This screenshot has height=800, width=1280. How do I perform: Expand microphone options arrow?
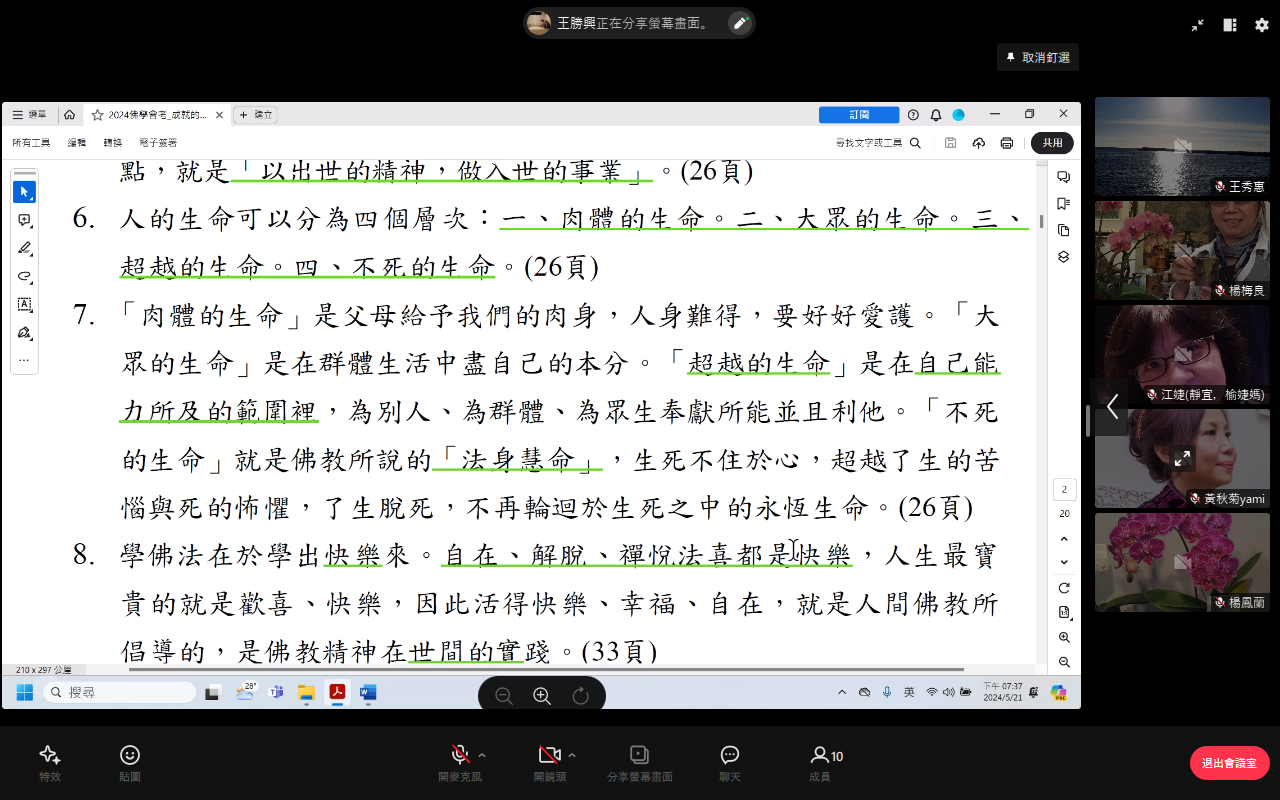point(482,755)
